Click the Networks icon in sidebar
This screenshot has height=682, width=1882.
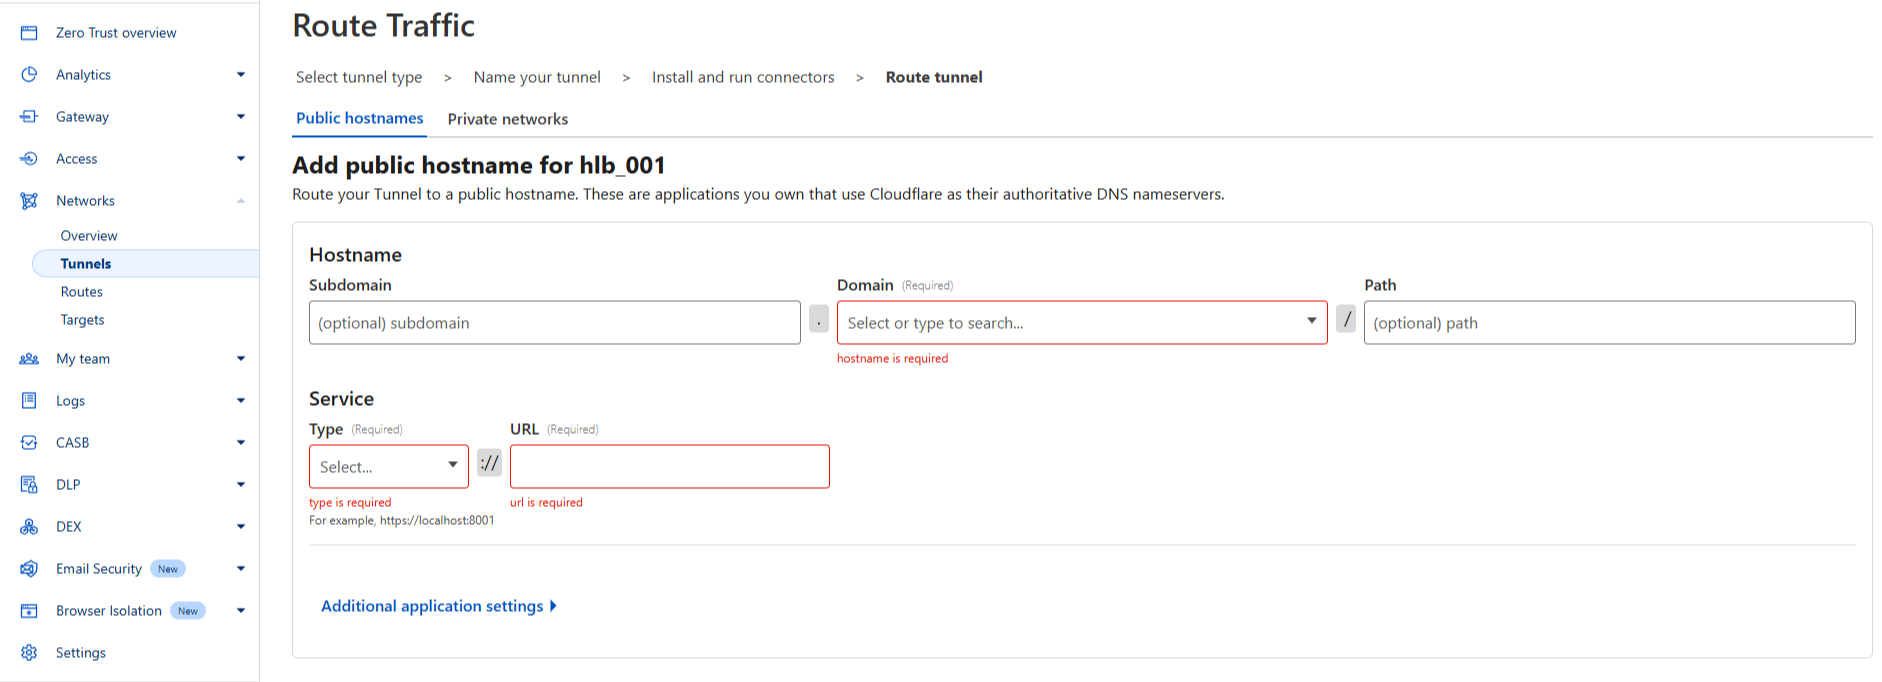[x=29, y=201]
